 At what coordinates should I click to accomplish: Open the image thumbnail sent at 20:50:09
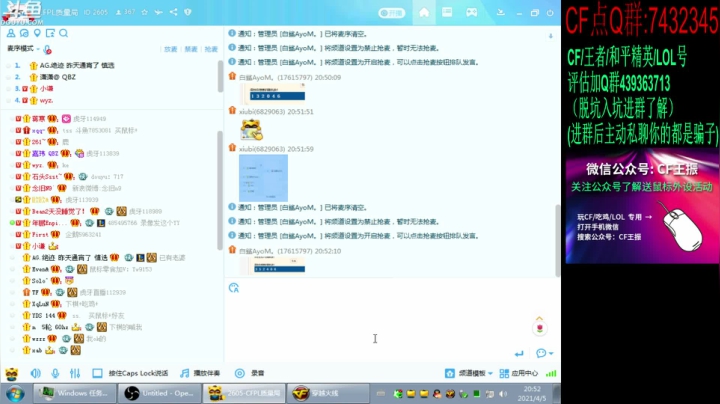tap(275, 93)
